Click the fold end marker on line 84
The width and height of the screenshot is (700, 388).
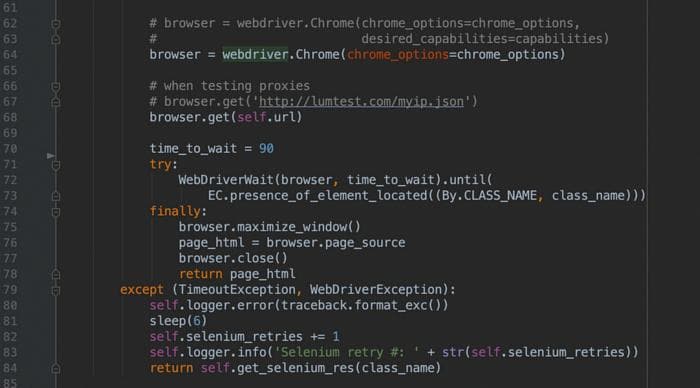pos(56,368)
